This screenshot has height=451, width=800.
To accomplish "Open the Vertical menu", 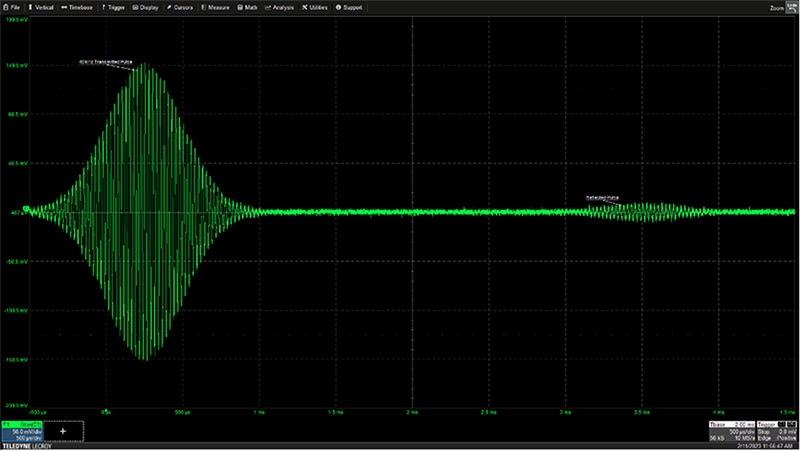I will click(41, 7).
